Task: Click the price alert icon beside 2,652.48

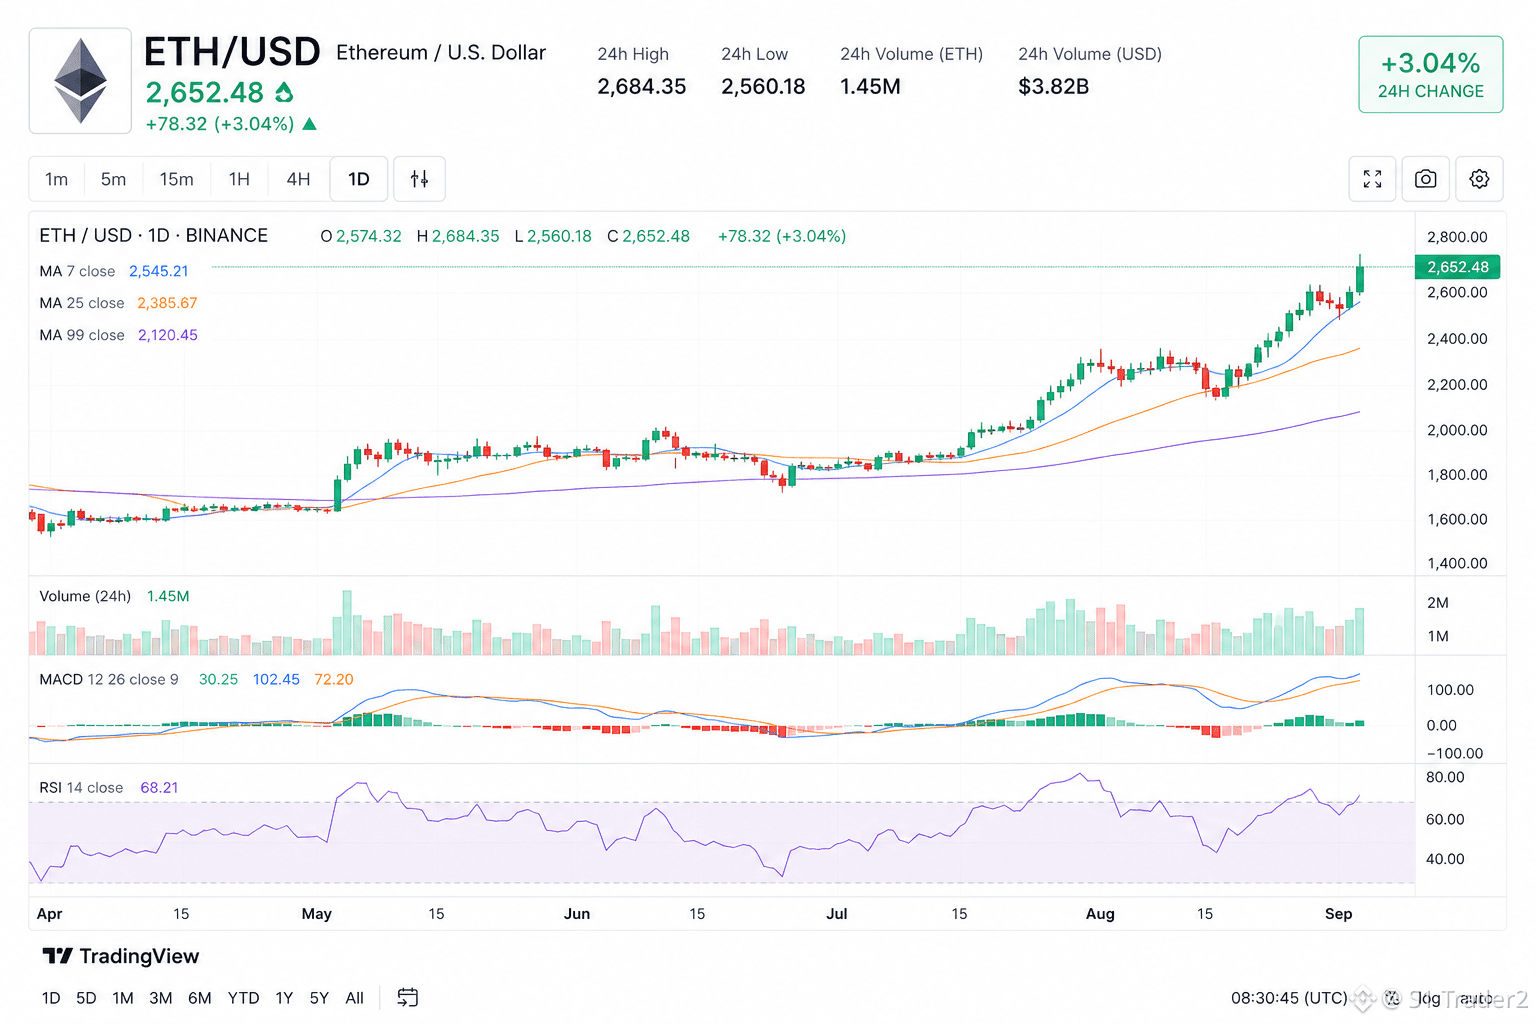Action: click(284, 93)
